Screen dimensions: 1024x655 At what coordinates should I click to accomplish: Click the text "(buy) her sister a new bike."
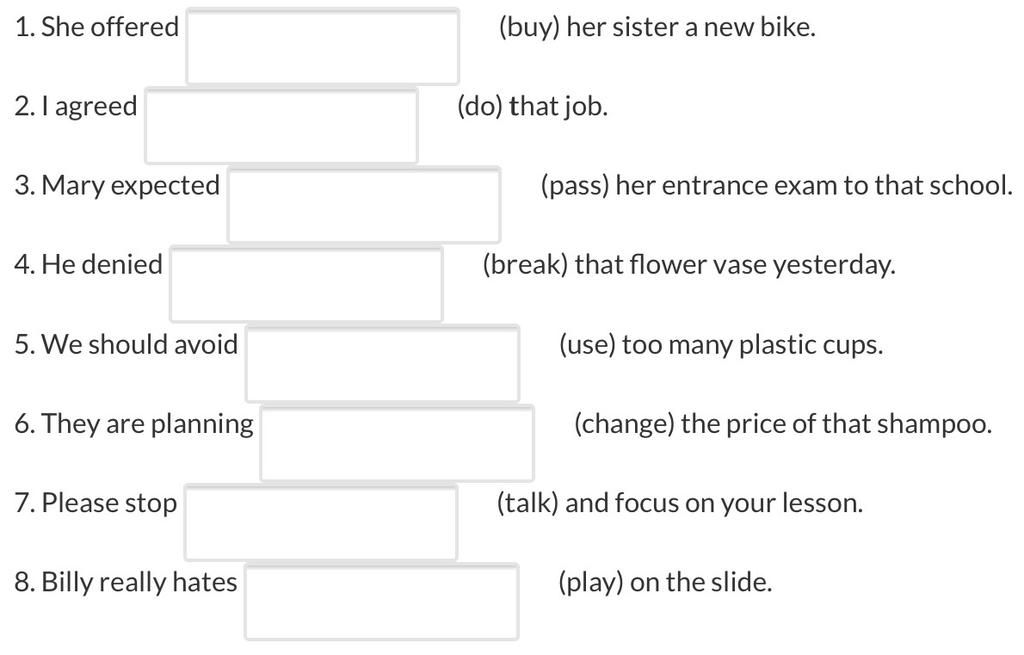coord(657,27)
